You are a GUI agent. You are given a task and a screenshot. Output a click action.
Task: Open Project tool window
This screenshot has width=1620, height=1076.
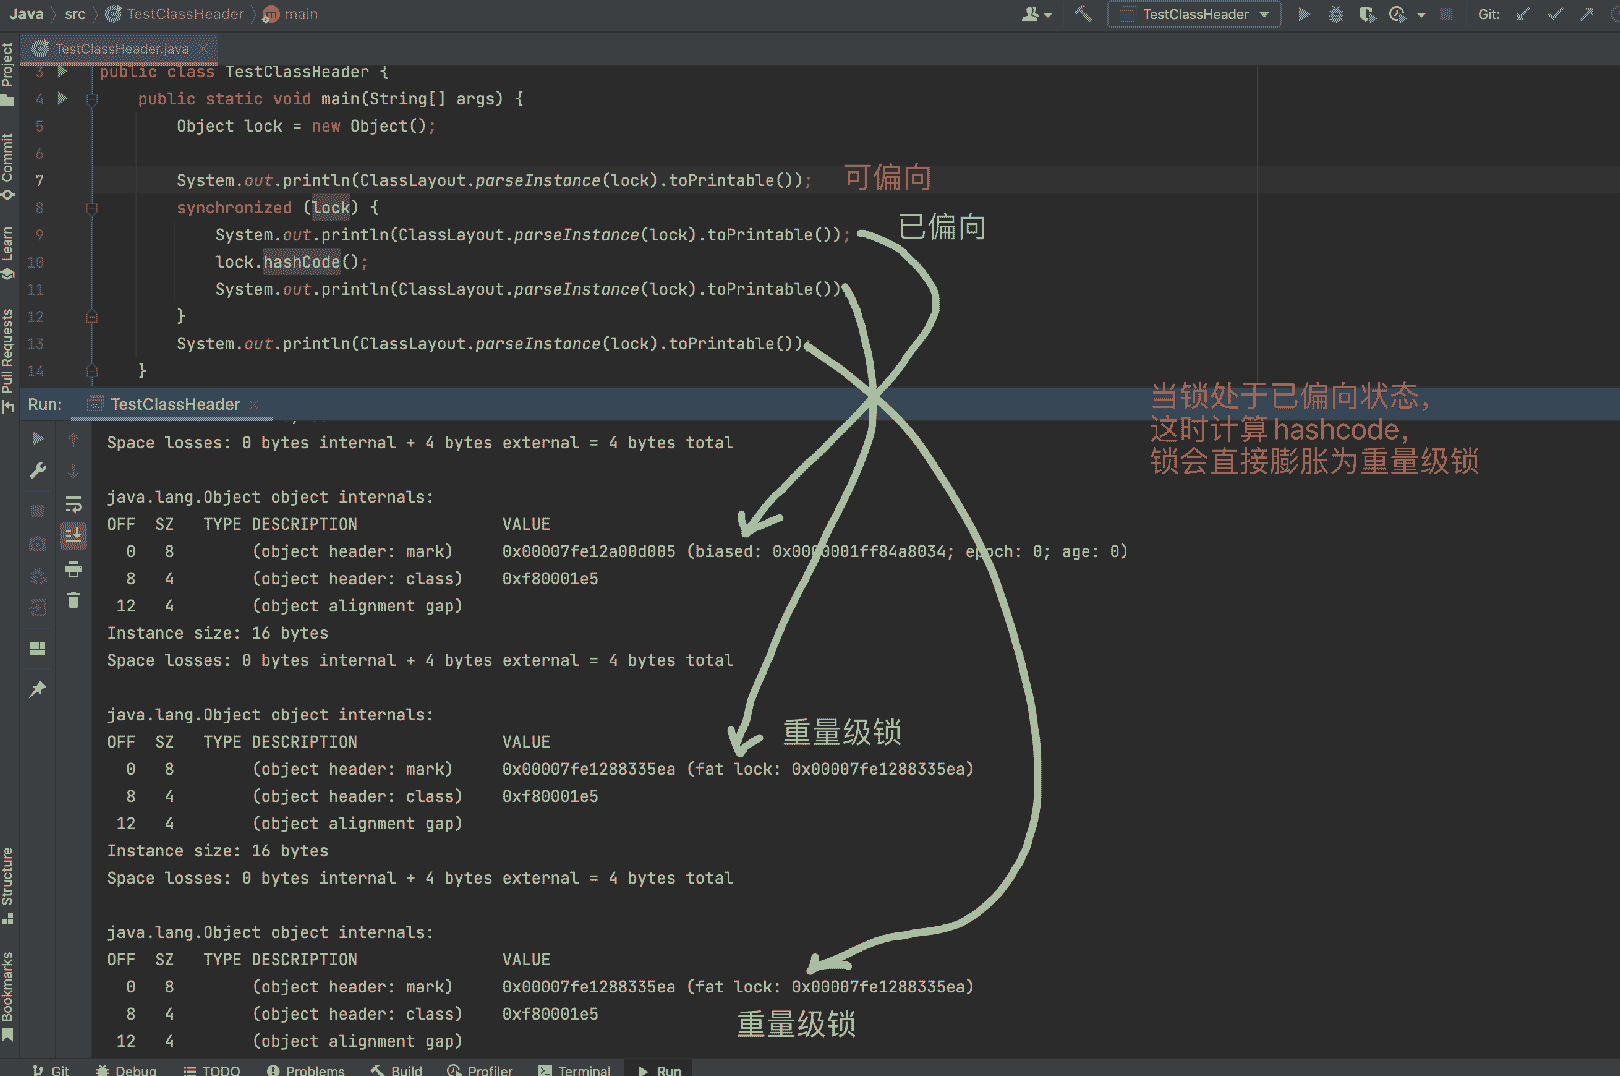coord(8,72)
